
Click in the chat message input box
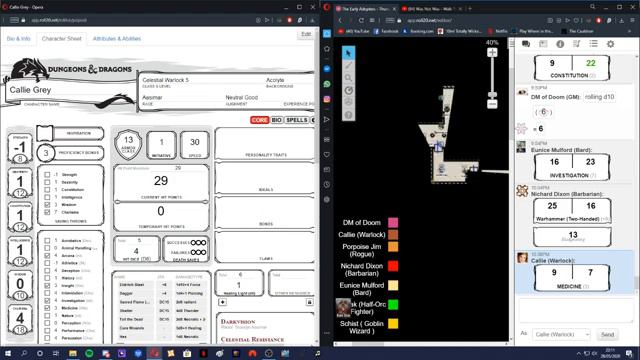pyautogui.click(x=576, y=311)
